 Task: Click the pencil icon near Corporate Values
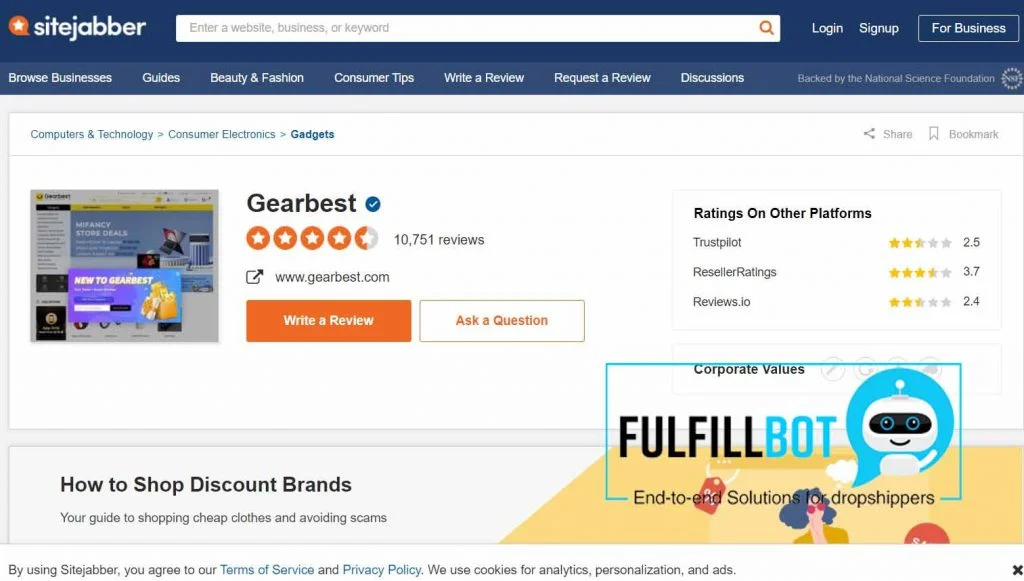click(833, 369)
